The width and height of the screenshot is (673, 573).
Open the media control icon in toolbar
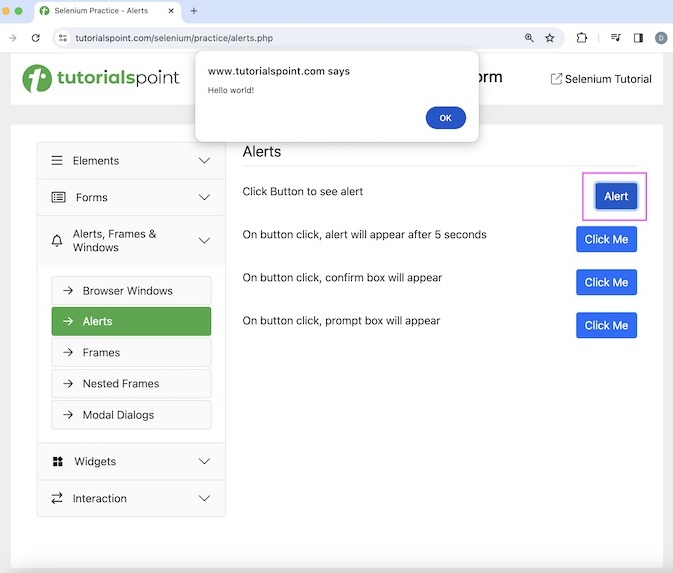click(615, 38)
